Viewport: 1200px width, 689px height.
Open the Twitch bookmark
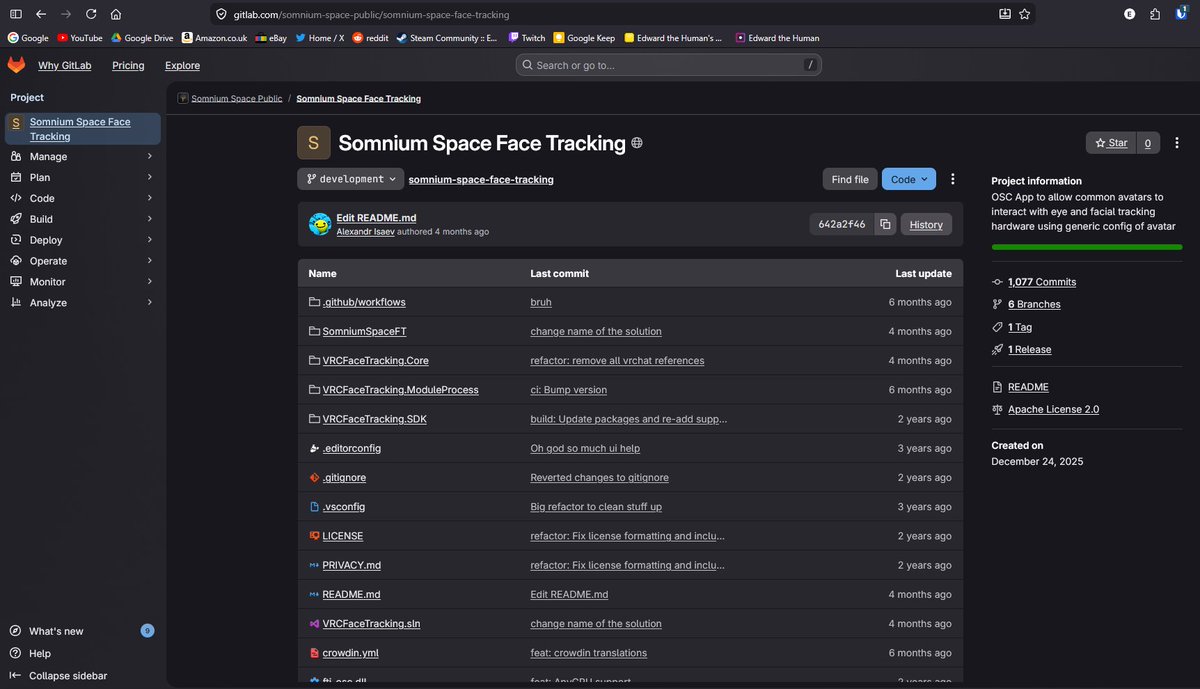[x=527, y=38]
